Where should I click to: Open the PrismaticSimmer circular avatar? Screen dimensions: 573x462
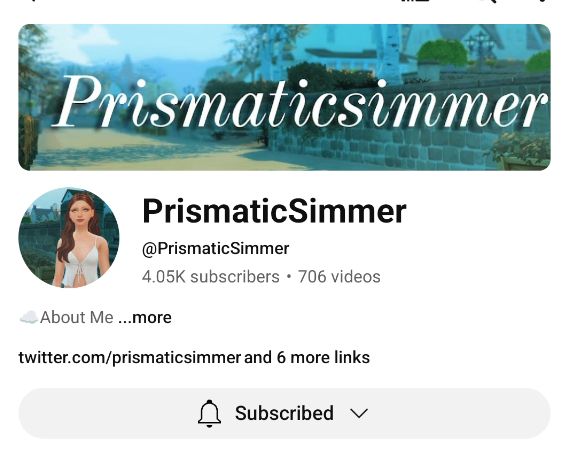pyautogui.click(x=69, y=238)
